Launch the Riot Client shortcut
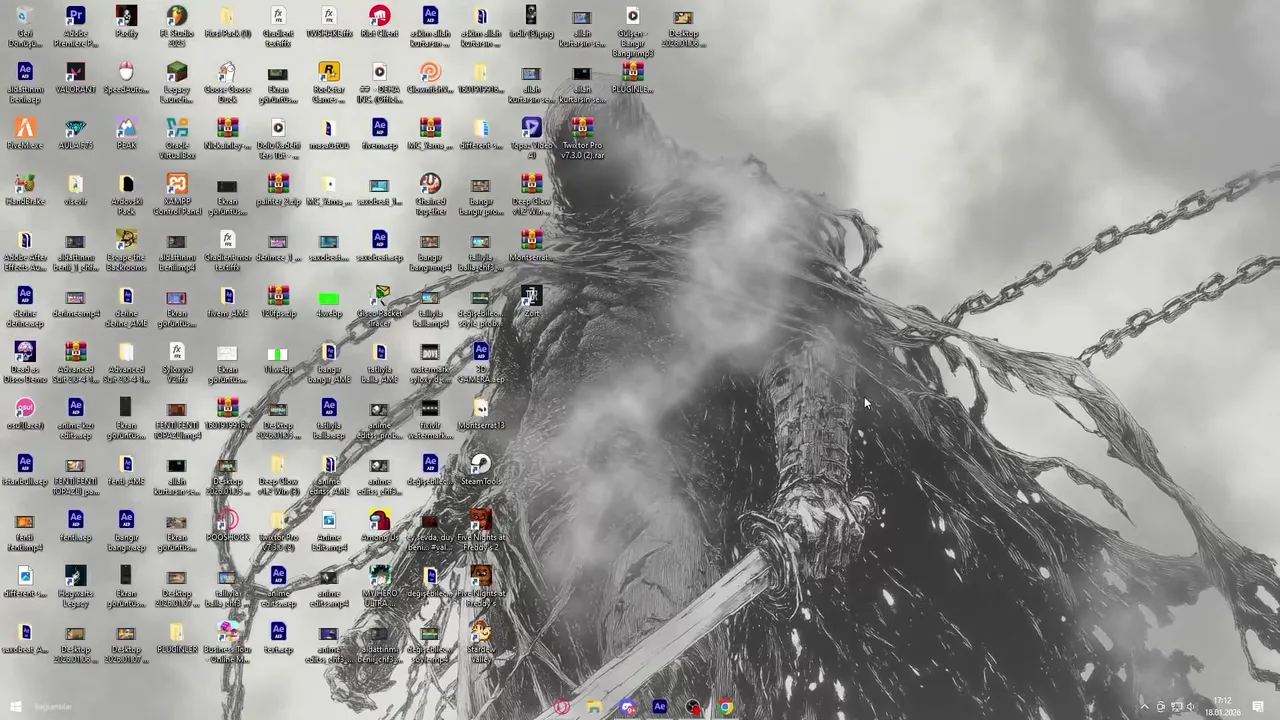The width and height of the screenshot is (1280, 720). [x=379, y=22]
